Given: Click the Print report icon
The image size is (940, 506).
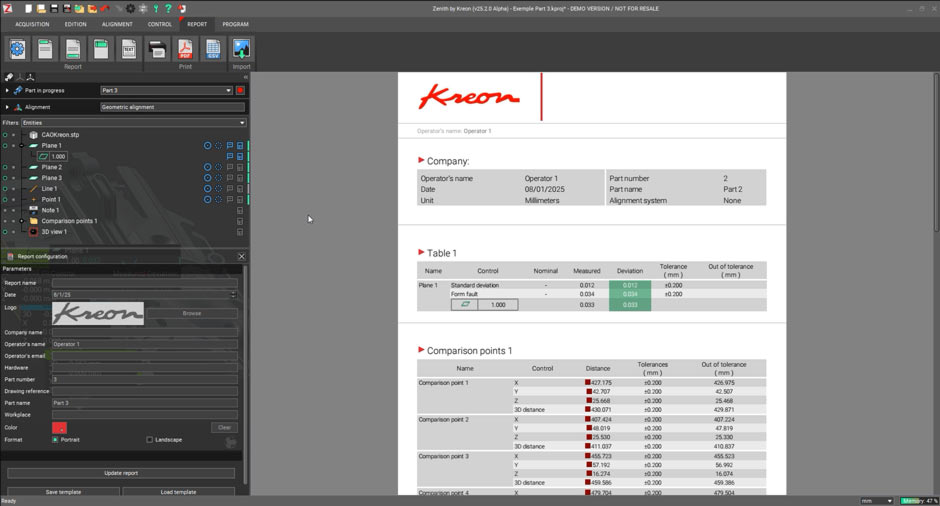Looking at the screenshot, I should point(157,48).
